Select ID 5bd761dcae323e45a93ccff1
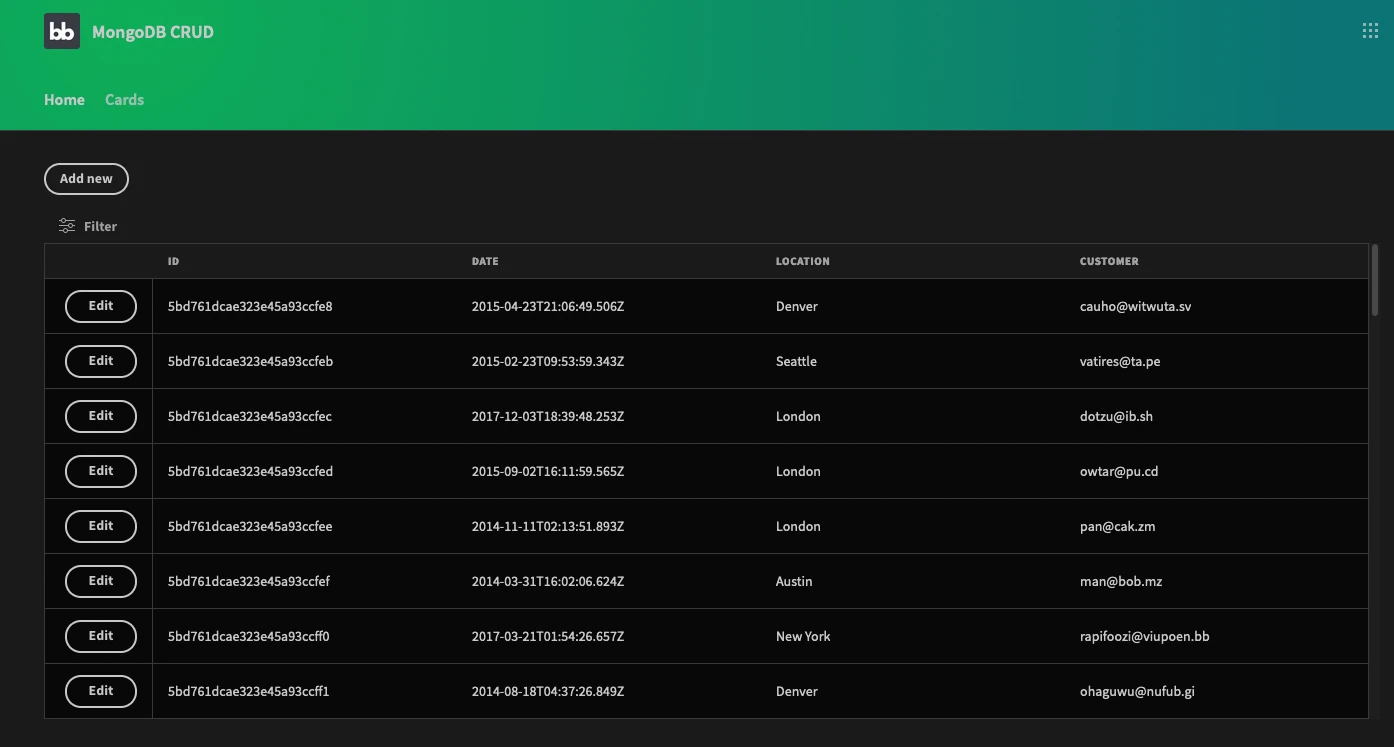The image size is (1394, 747). 249,691
